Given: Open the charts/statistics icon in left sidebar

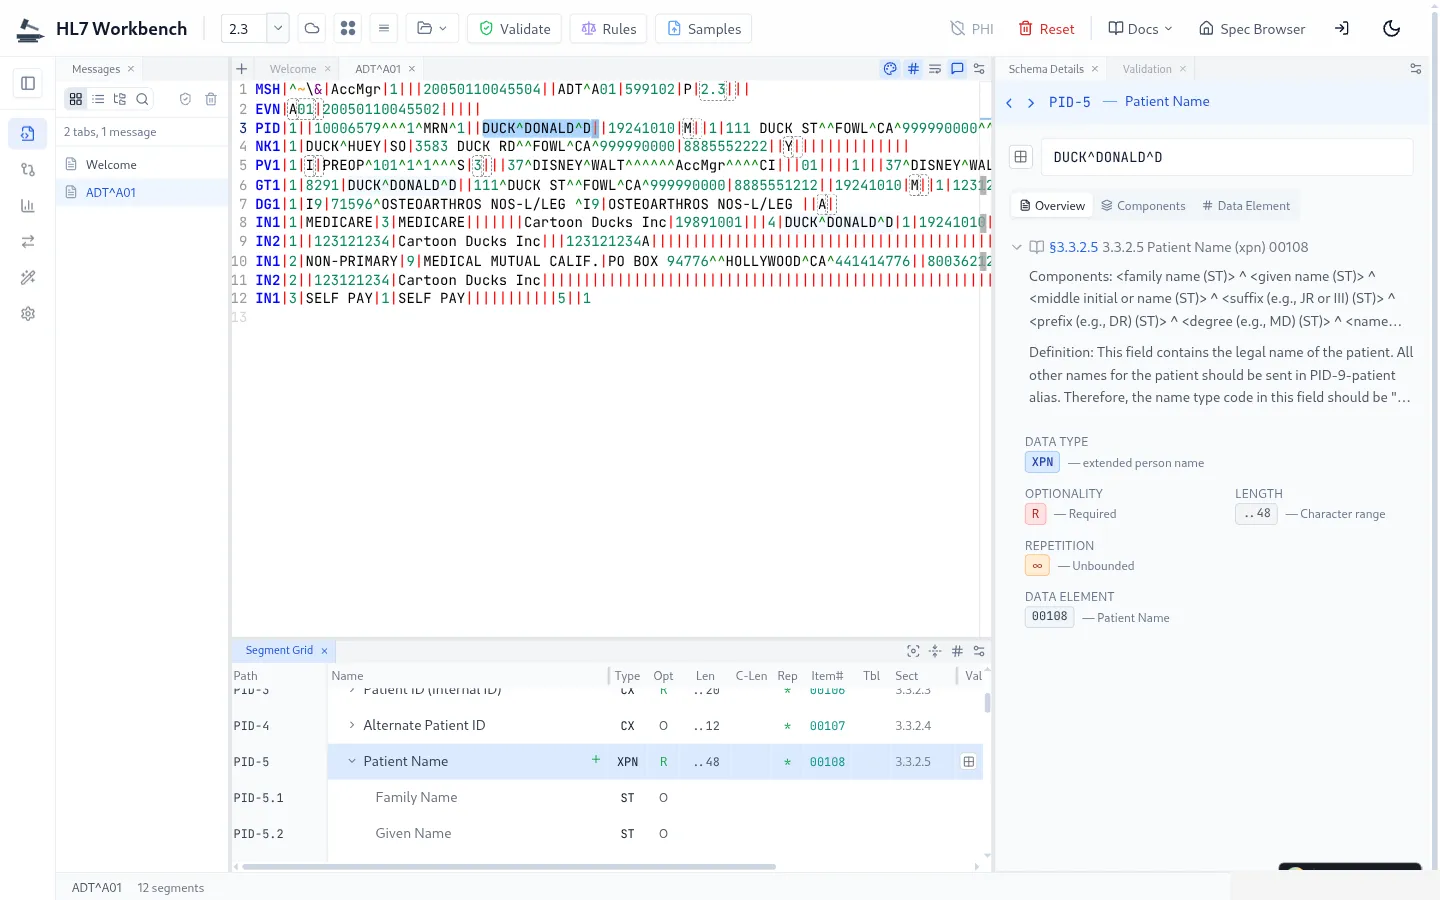Looking at the screenshot, I should pos(27,205).
